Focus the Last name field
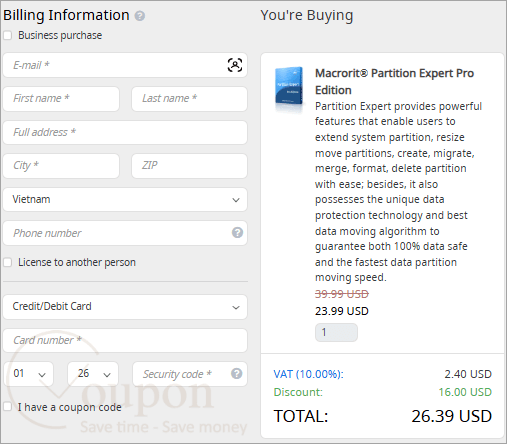 tap(189, 99)
